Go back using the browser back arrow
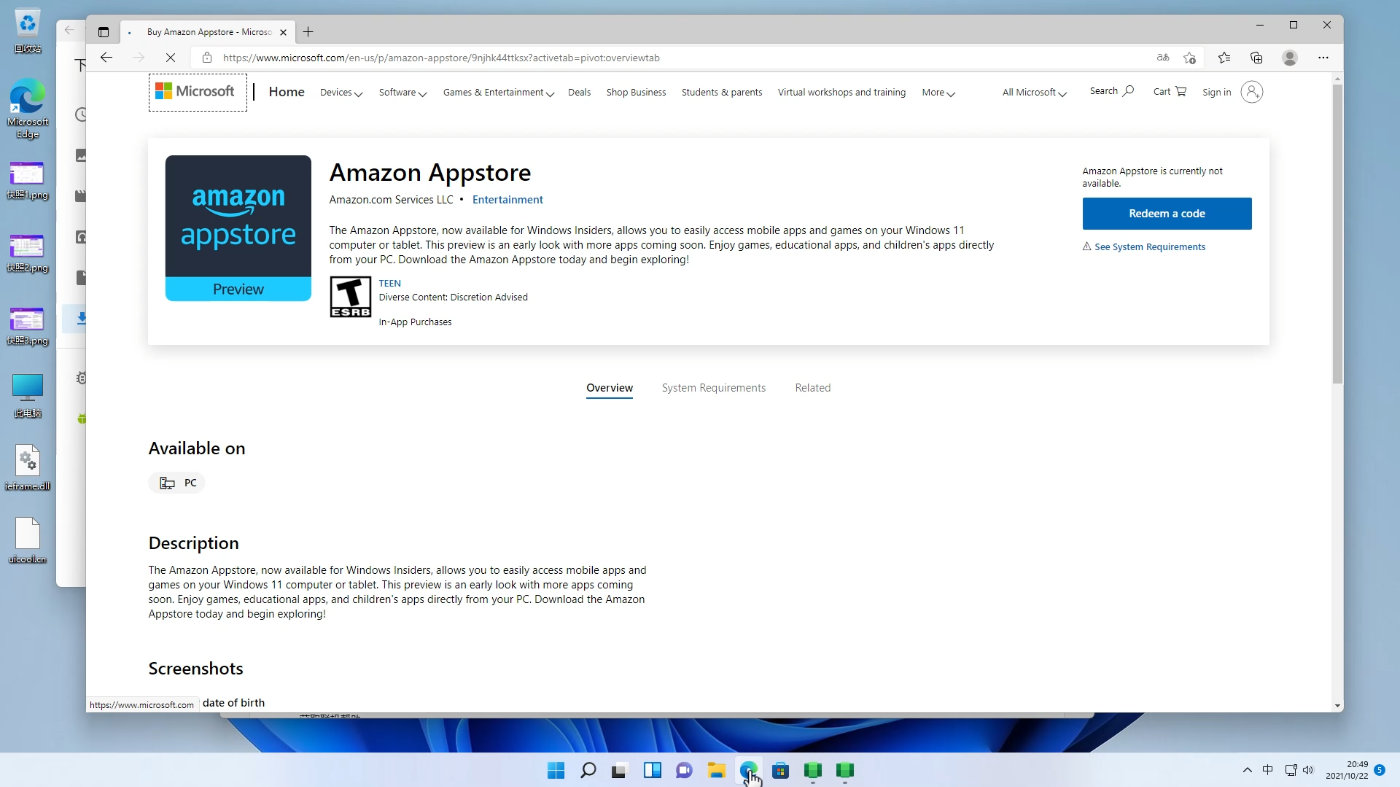The width and height of the screenshot is (1400, 787). [x=107, y=58]
